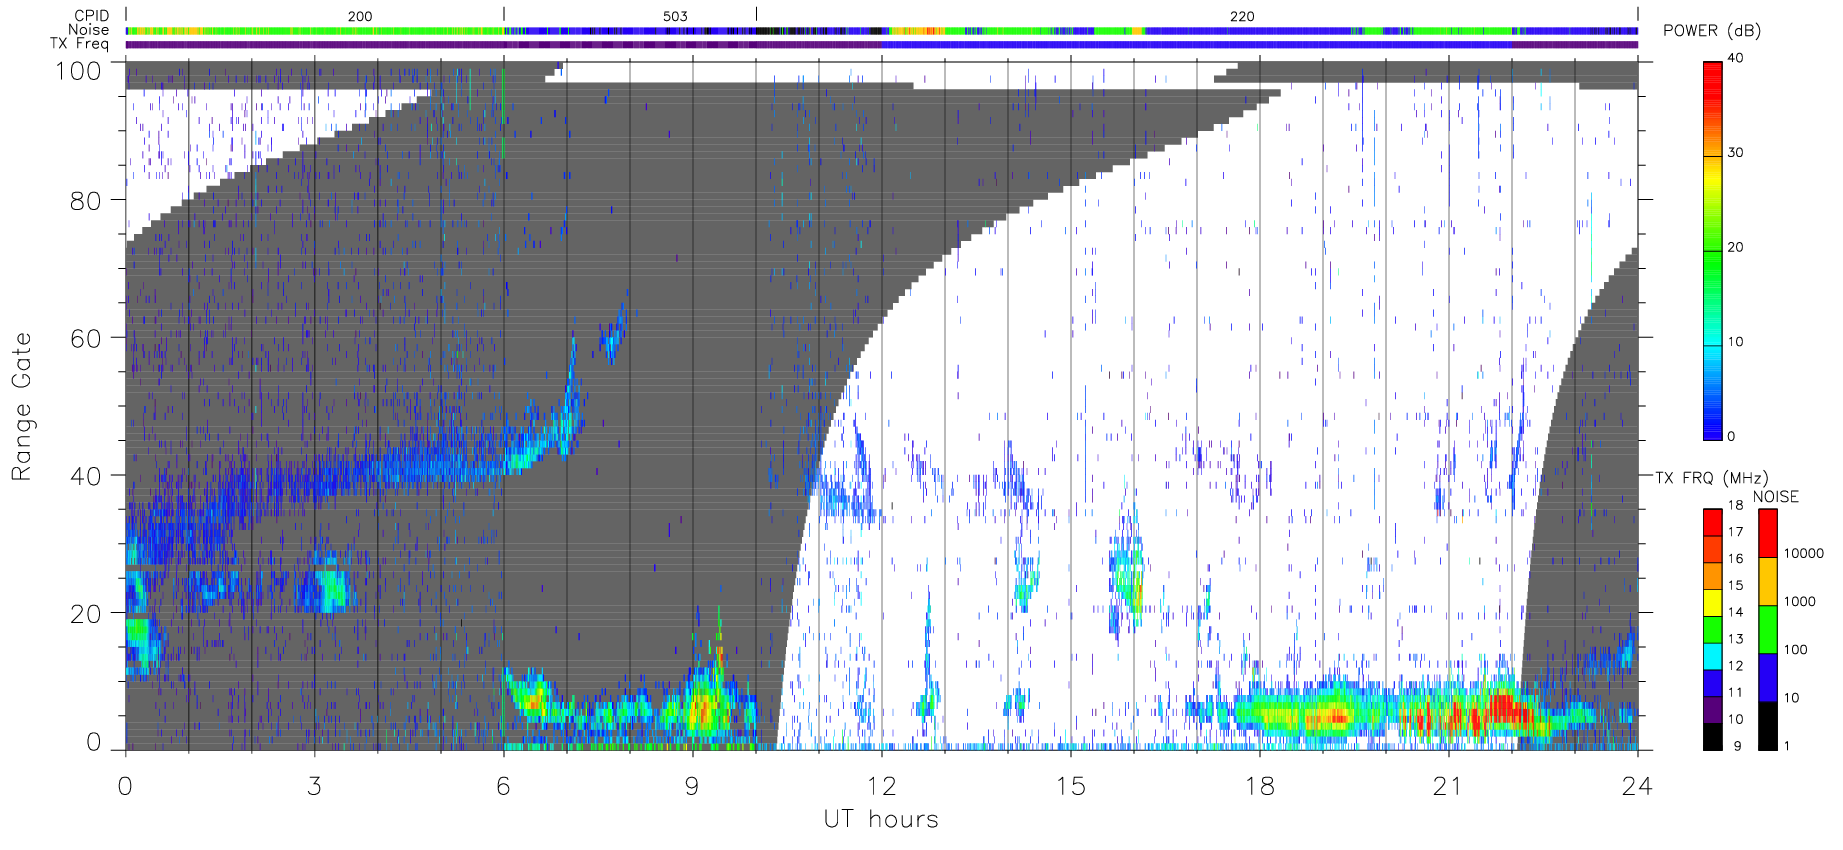Screen dimensions: 1843x850
Task: Click UT hour tick label 21
Action: pyautogui.click(x=1448, y=786)
